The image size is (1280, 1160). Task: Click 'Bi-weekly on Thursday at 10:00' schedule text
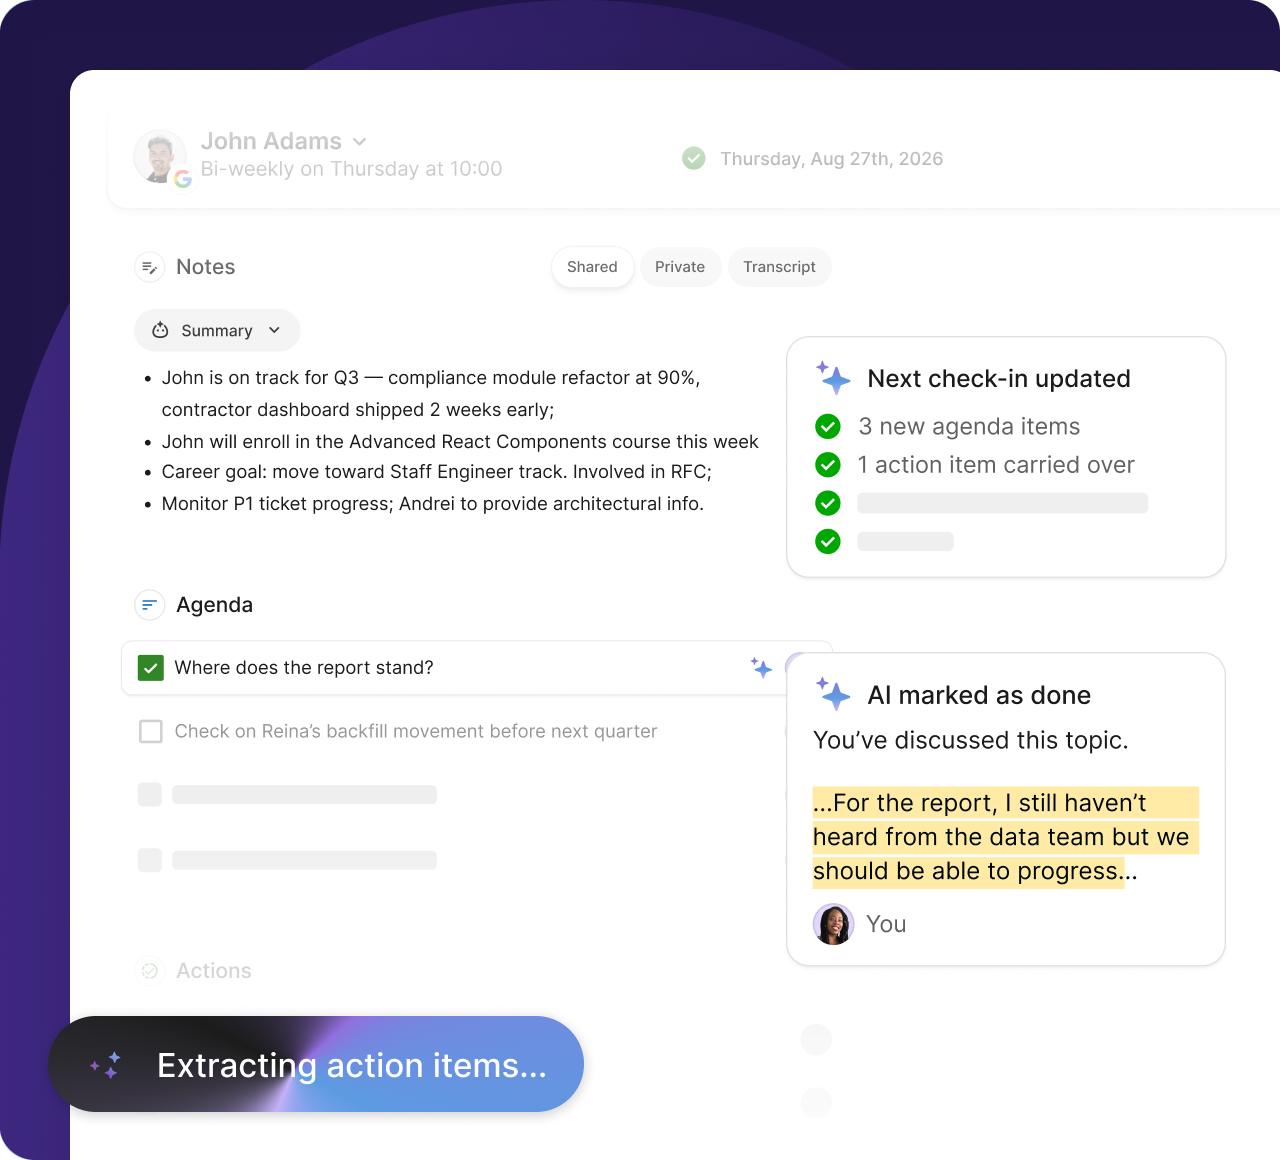(351, 169)
